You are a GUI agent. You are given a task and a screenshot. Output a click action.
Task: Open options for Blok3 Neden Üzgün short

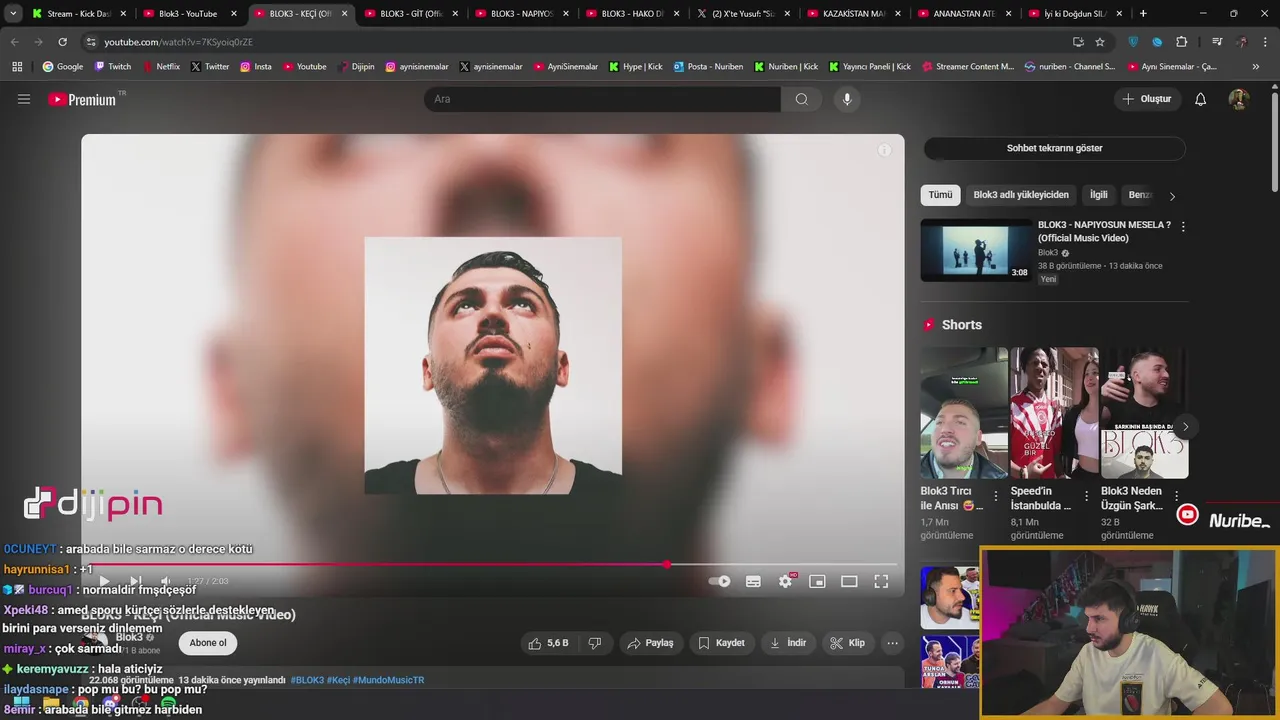(1176, 496)
